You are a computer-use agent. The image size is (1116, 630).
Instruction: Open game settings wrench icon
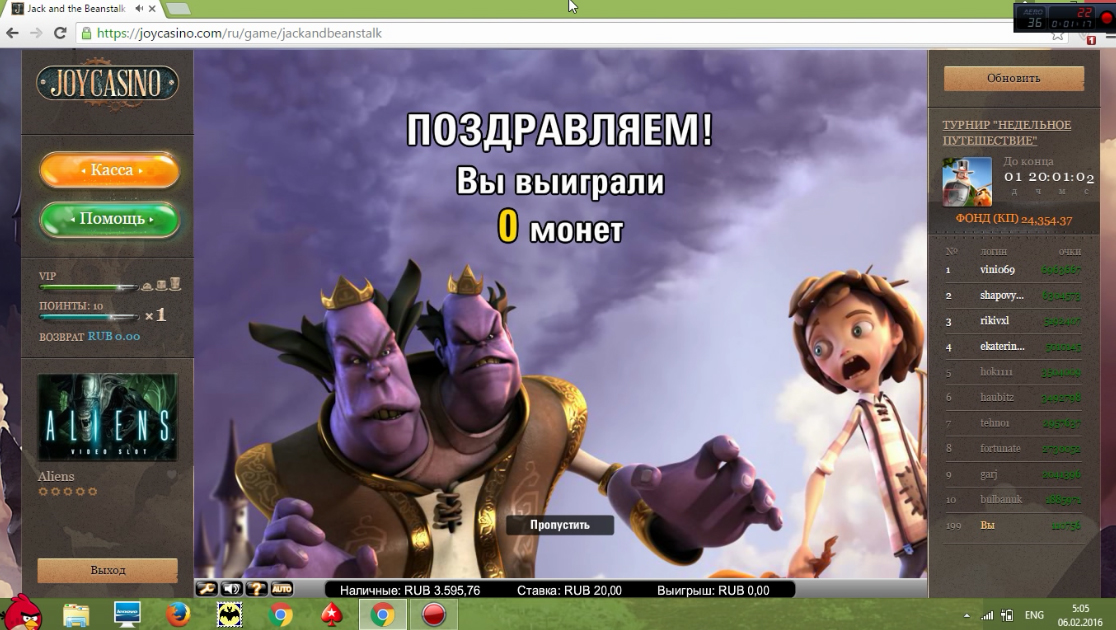point(206,589)
